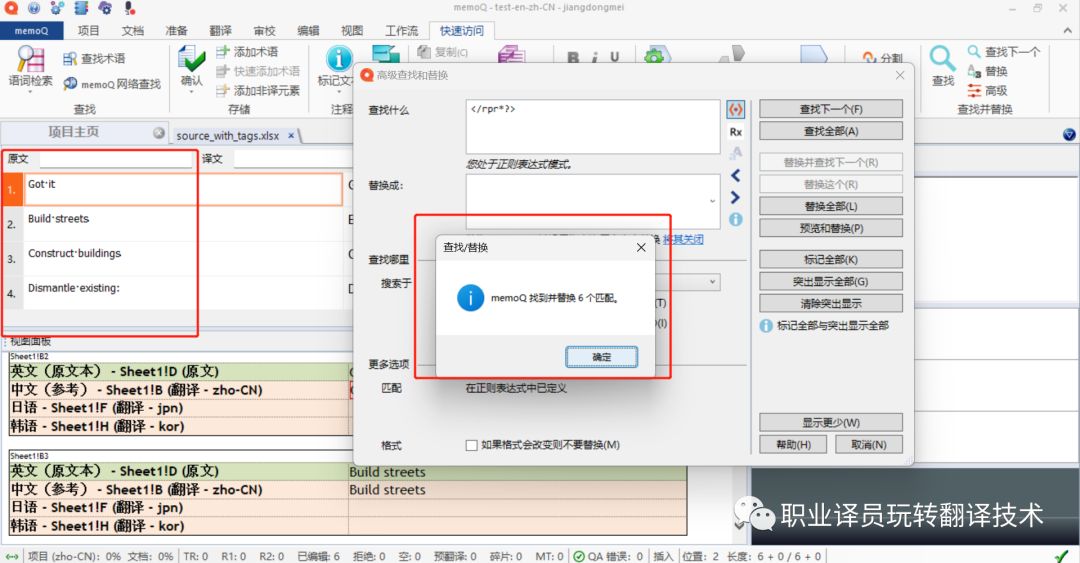Image resolution: width=1080 pixels, height=563 pixels.
Task: Click the 替换 icon in the ribbon
Action: (974, 71)
